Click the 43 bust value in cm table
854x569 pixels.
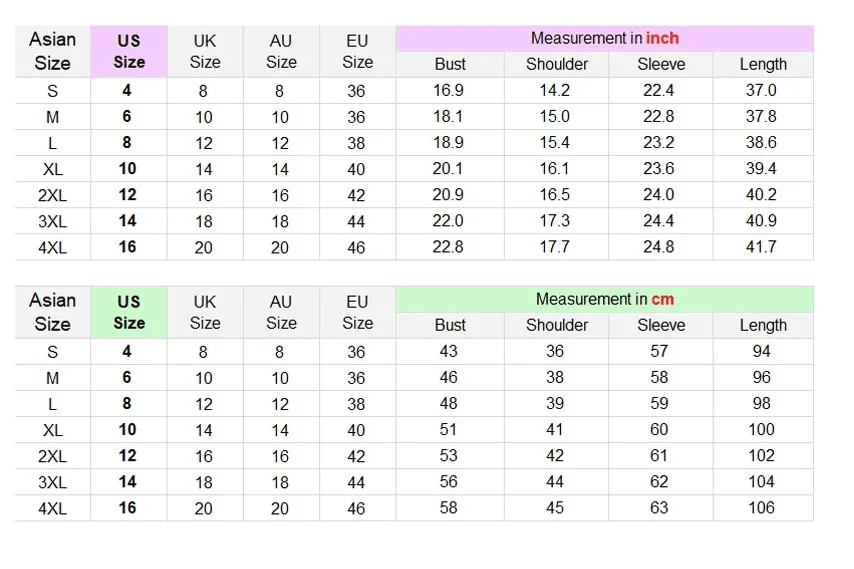click(448, 351)
